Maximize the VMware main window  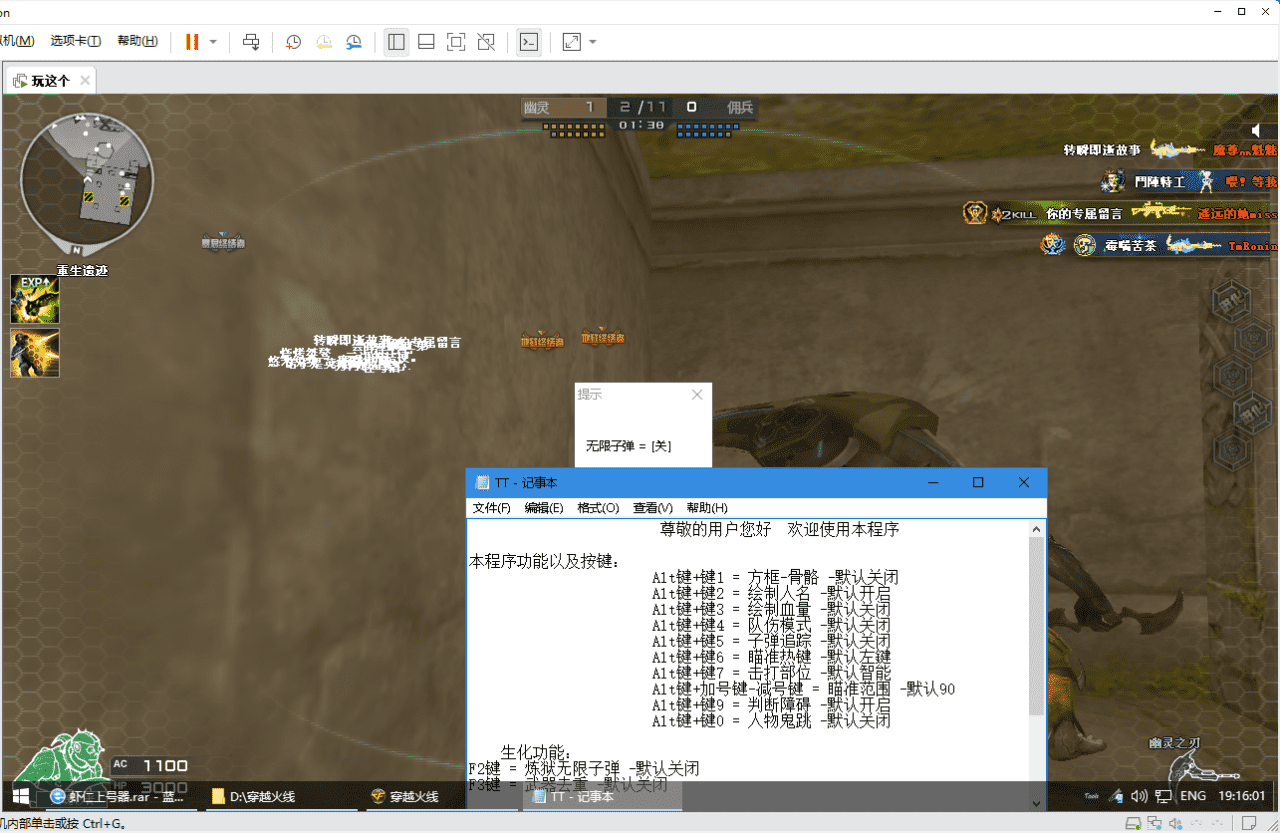pyautogui.click(x=1241, y=11)
